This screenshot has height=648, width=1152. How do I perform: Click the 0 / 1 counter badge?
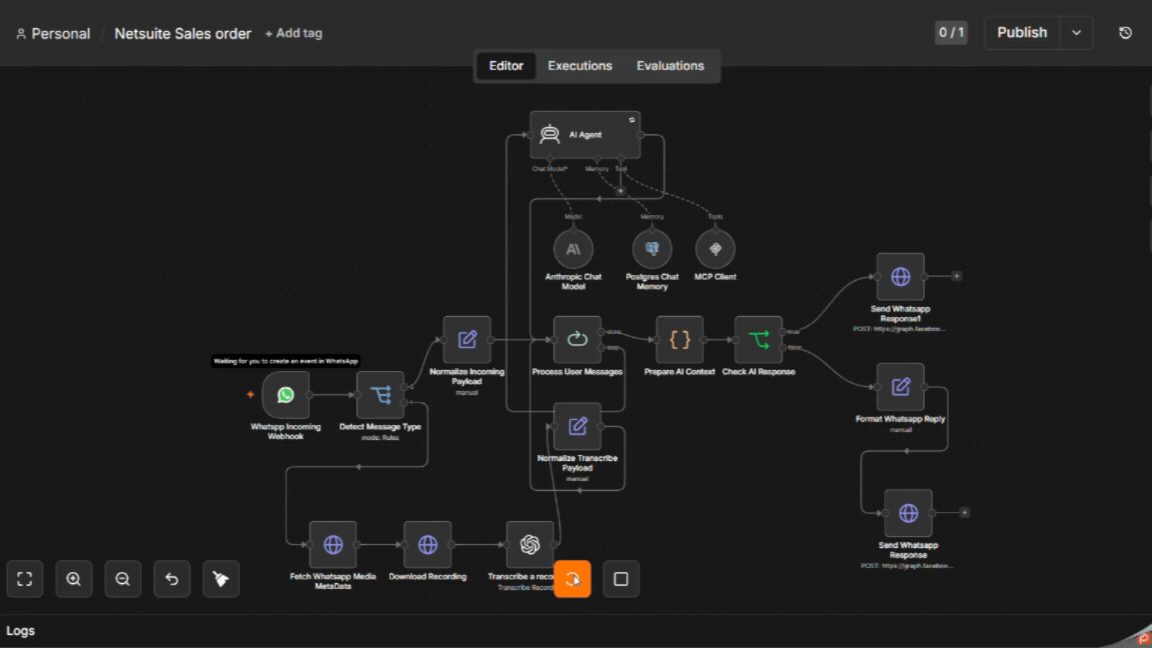tap(951, 32)
